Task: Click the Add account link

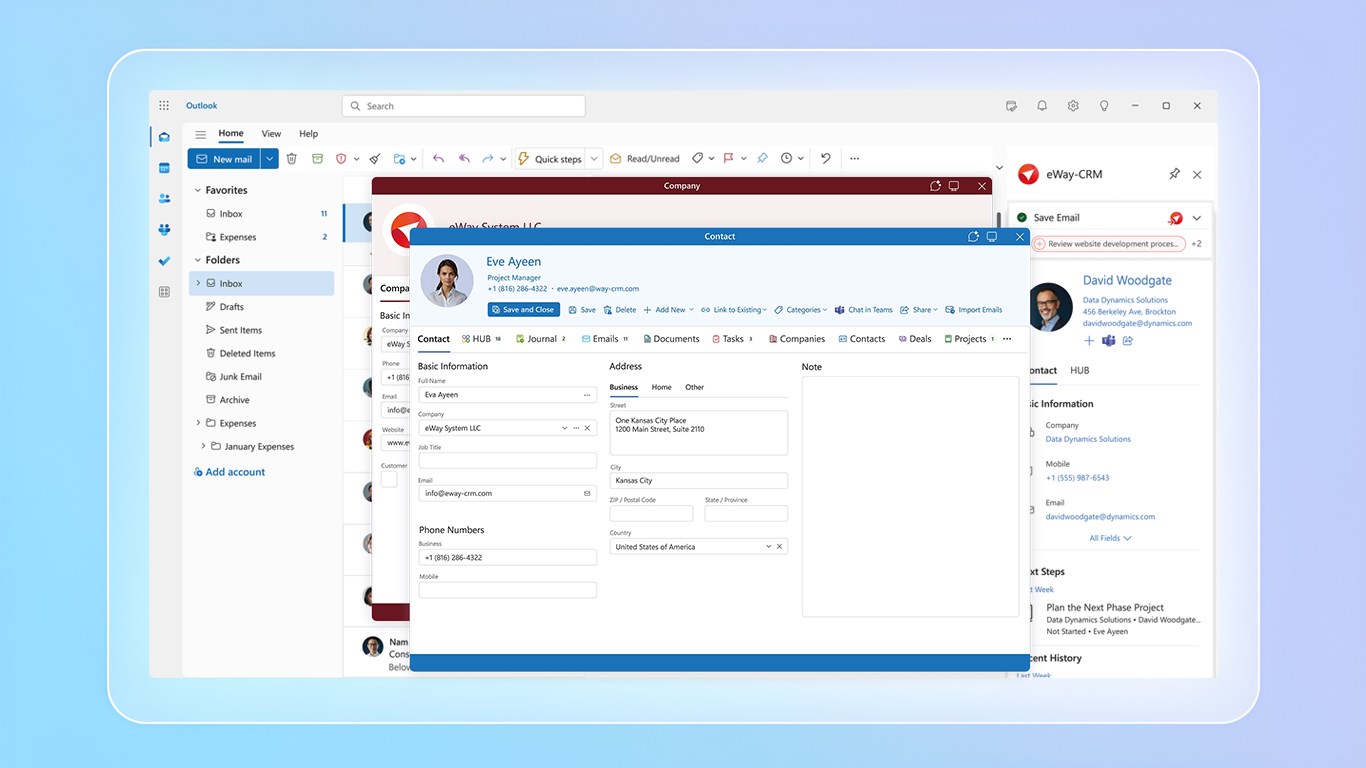Action: click(230, 472)
